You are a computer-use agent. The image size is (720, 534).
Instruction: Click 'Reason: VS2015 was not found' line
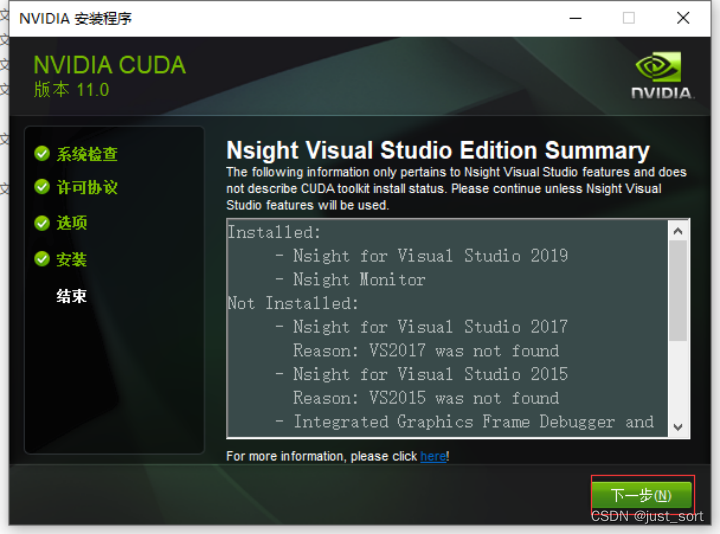[426, 398]
